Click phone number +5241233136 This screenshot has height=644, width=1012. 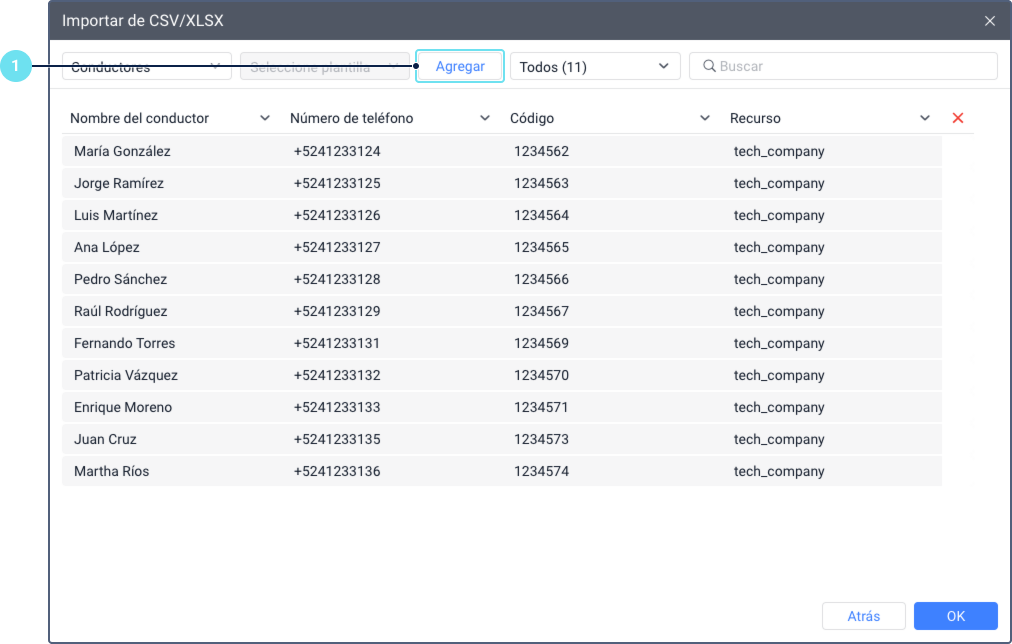337,472
